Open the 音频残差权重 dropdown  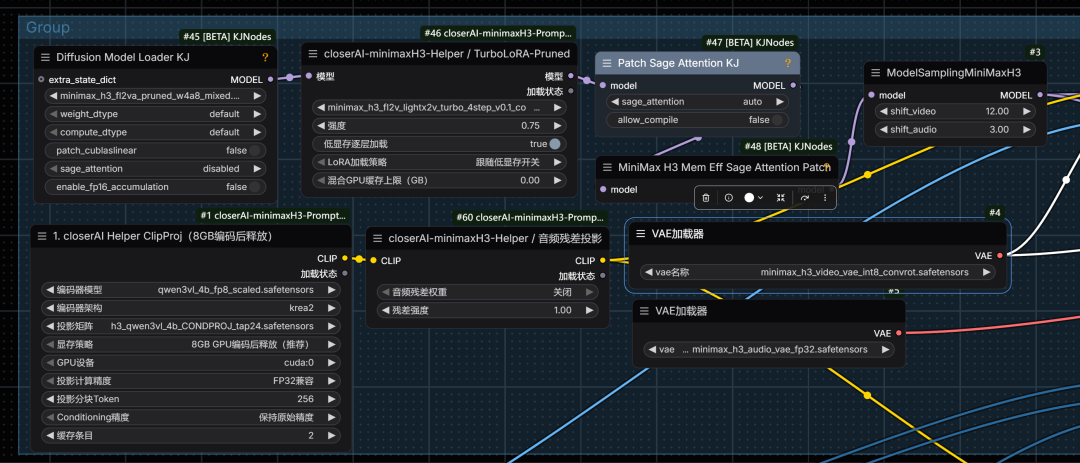click(487, 292)
